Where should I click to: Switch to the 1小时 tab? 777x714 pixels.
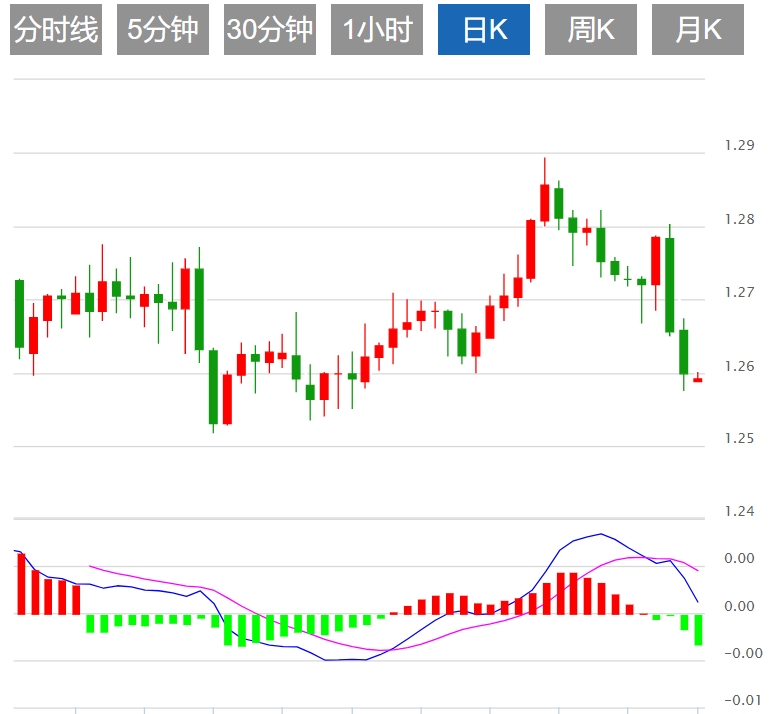point(377,30)
